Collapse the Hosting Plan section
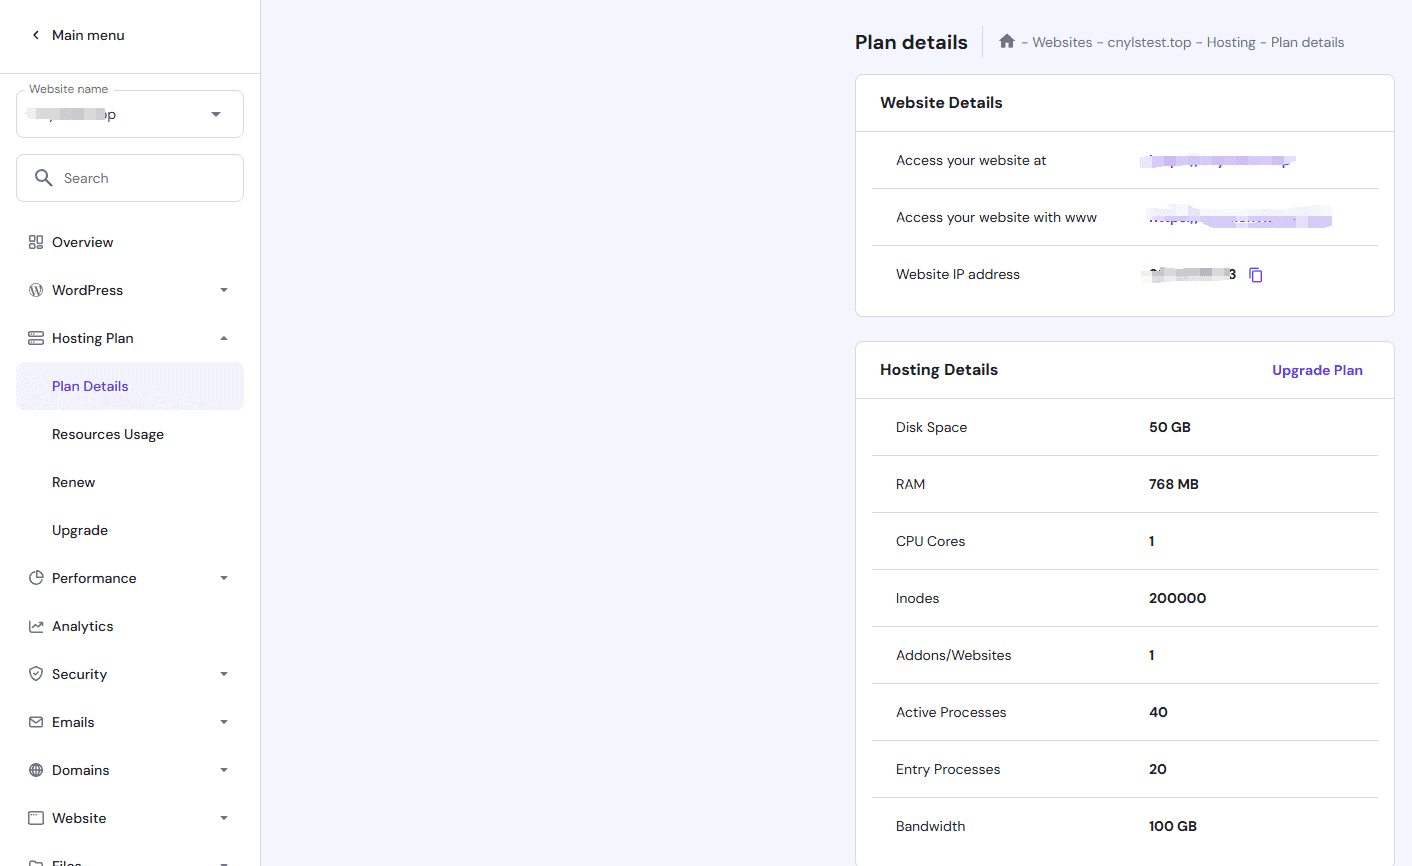The height and width of the screenshot is (866, 1412). tap(224, 338)
